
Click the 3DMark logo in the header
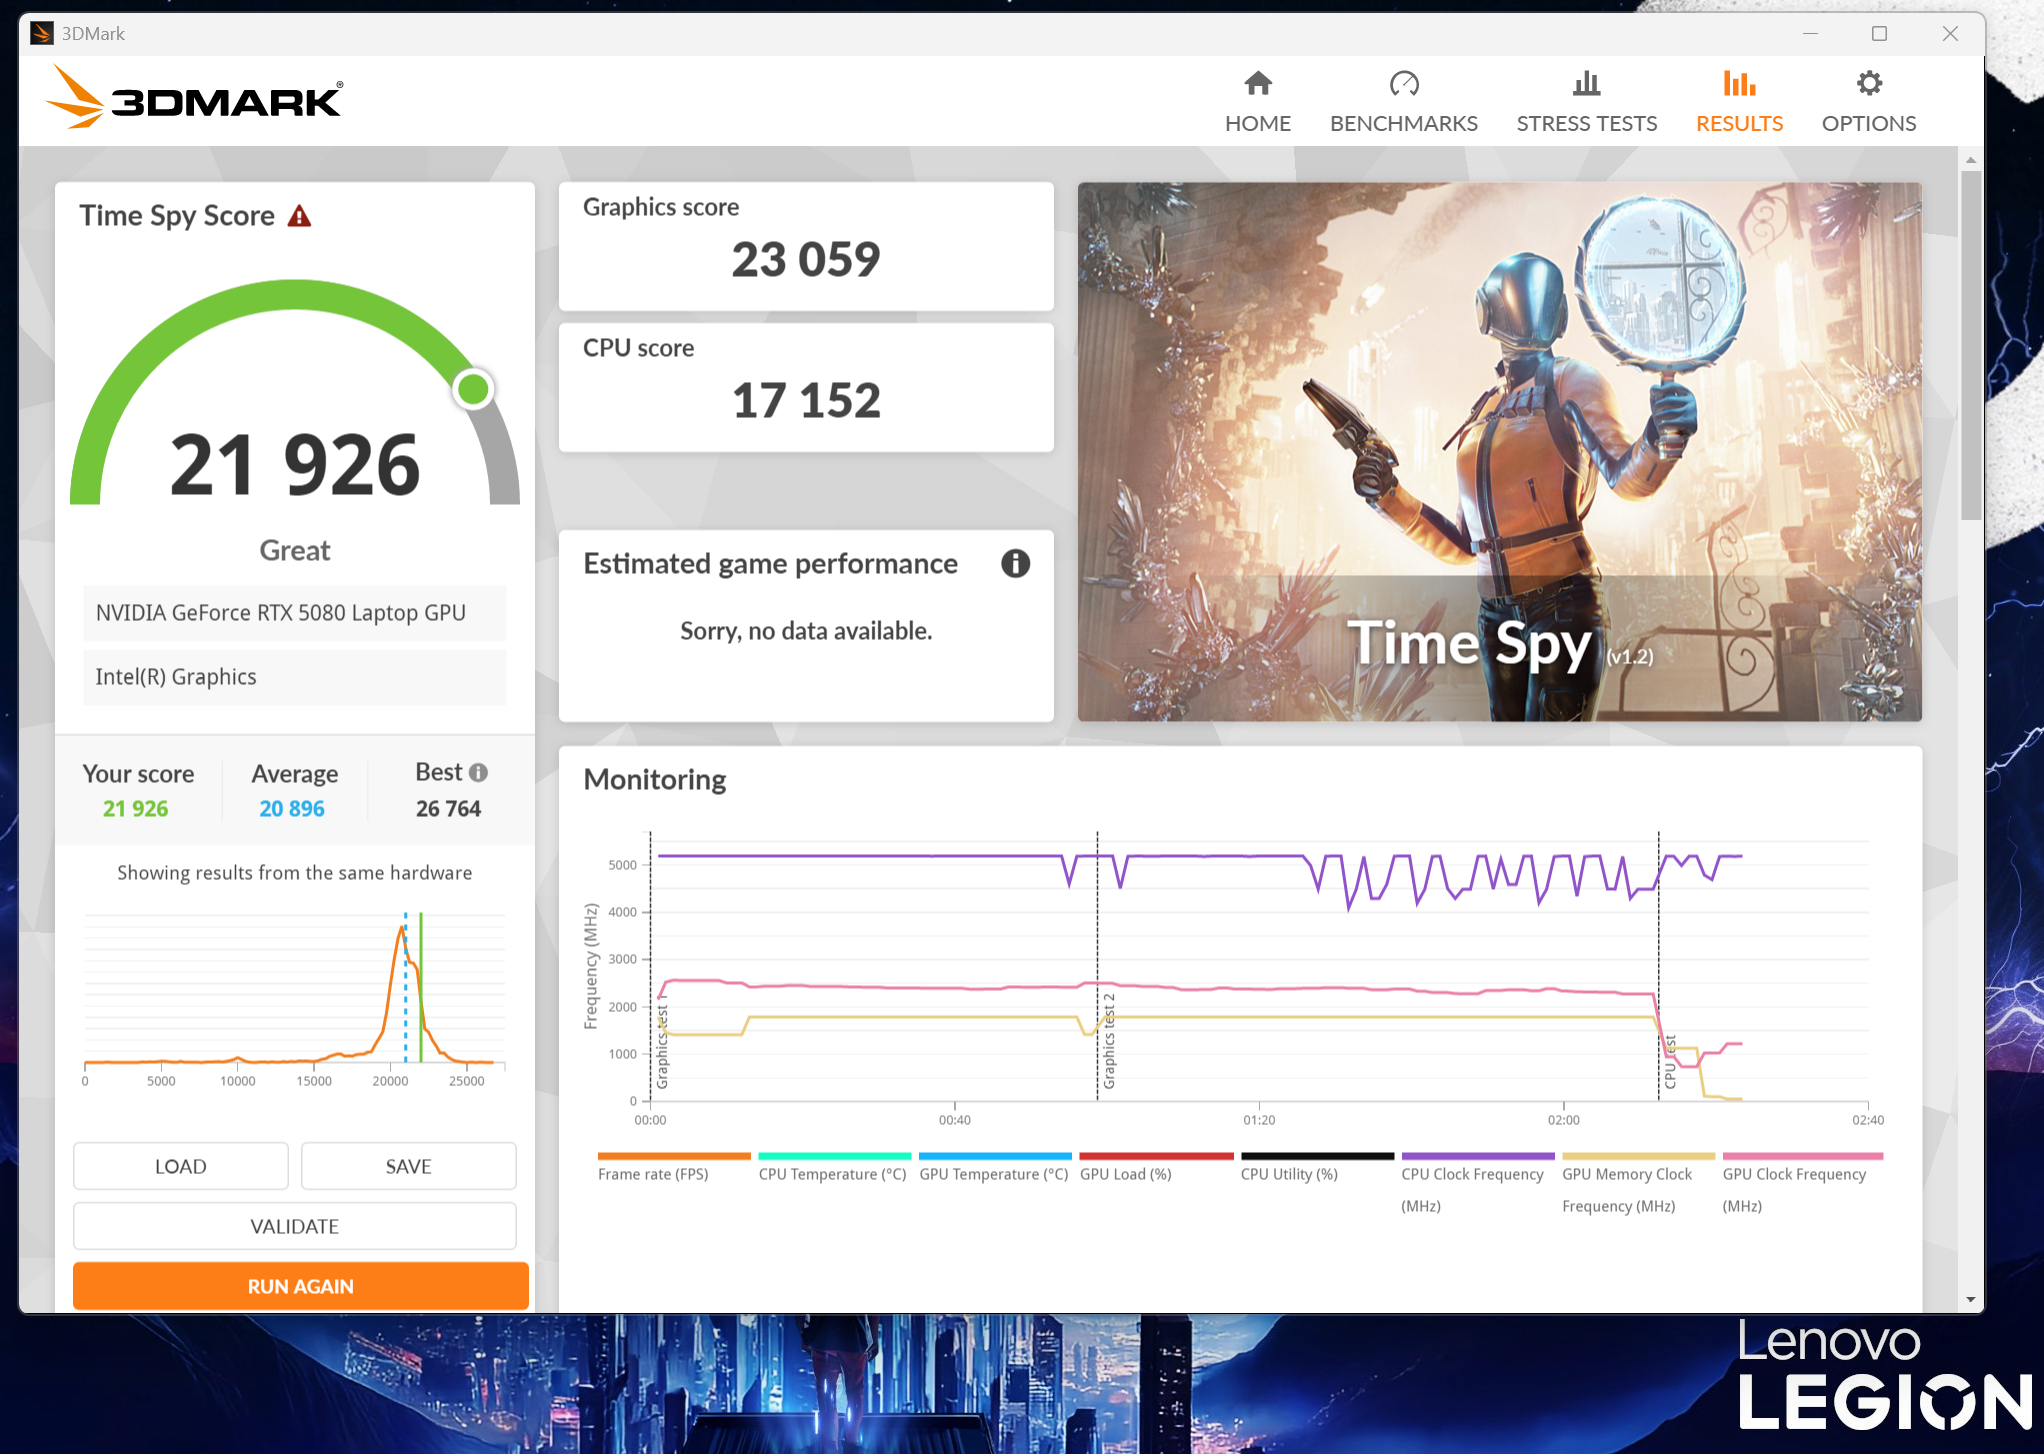pyautogui.click(x=195, y=98)
